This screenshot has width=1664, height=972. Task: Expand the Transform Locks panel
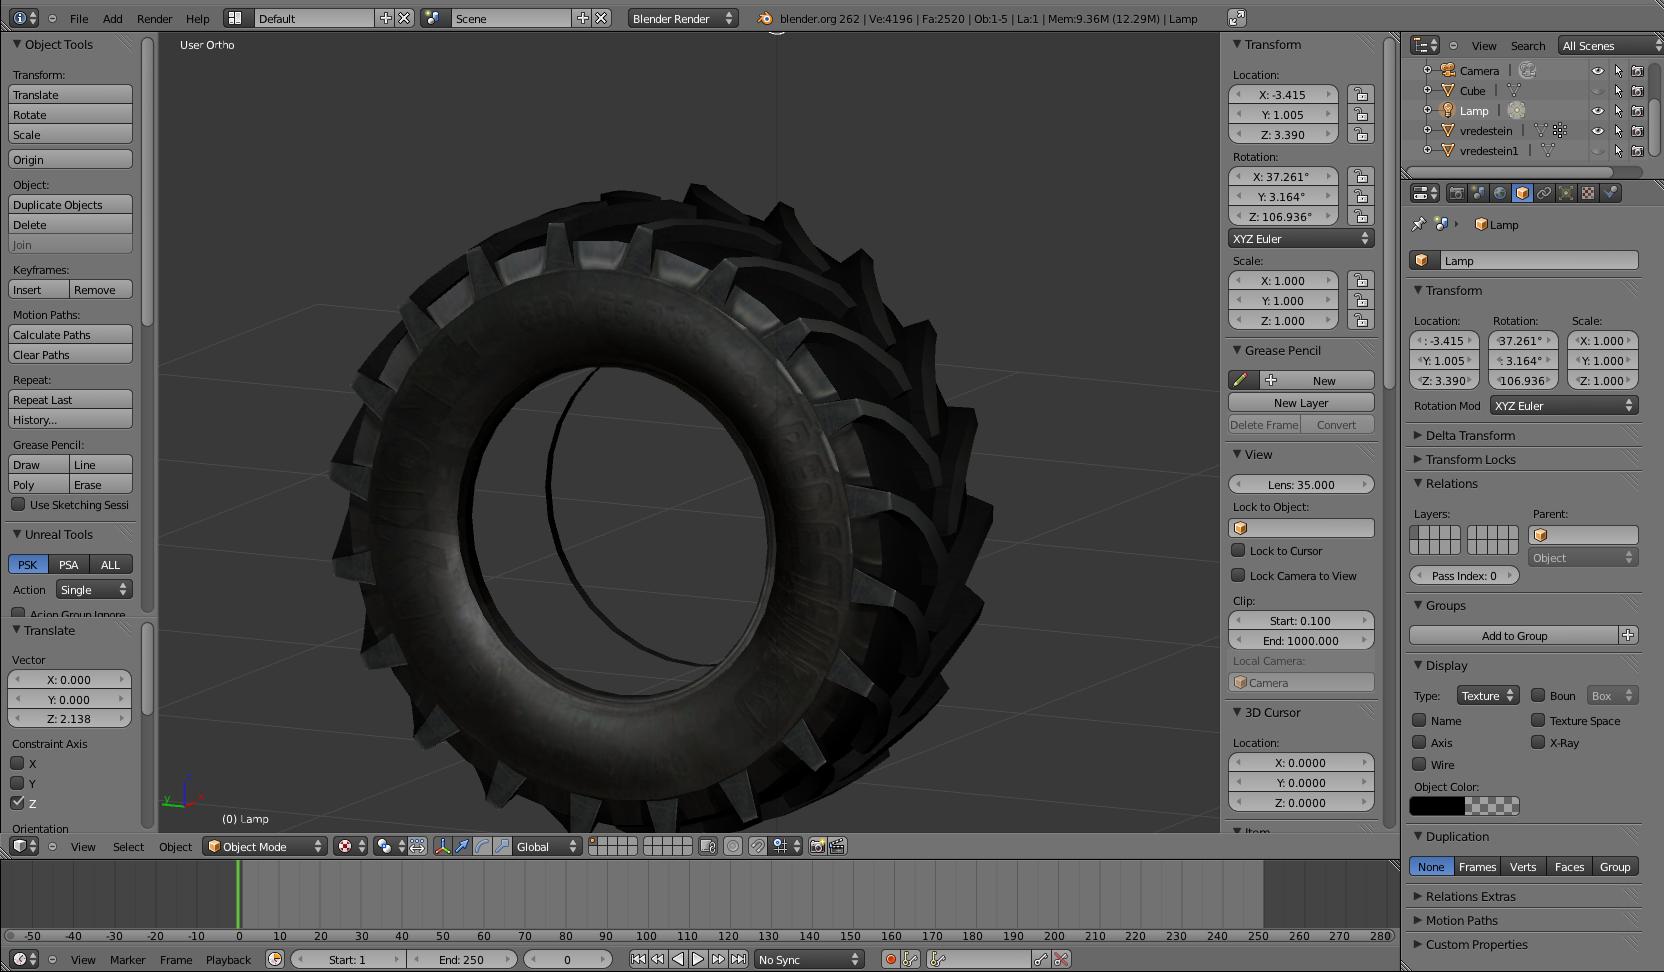click(x=1470, y=459)
